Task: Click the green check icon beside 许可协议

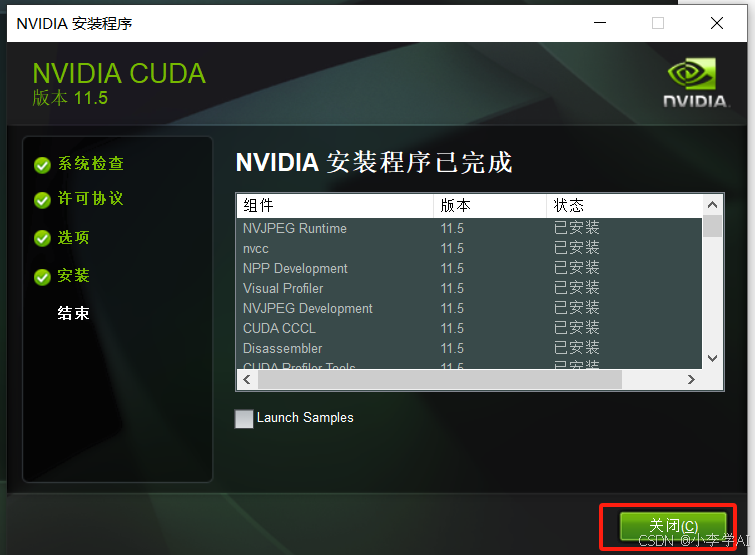Action: 42,200
